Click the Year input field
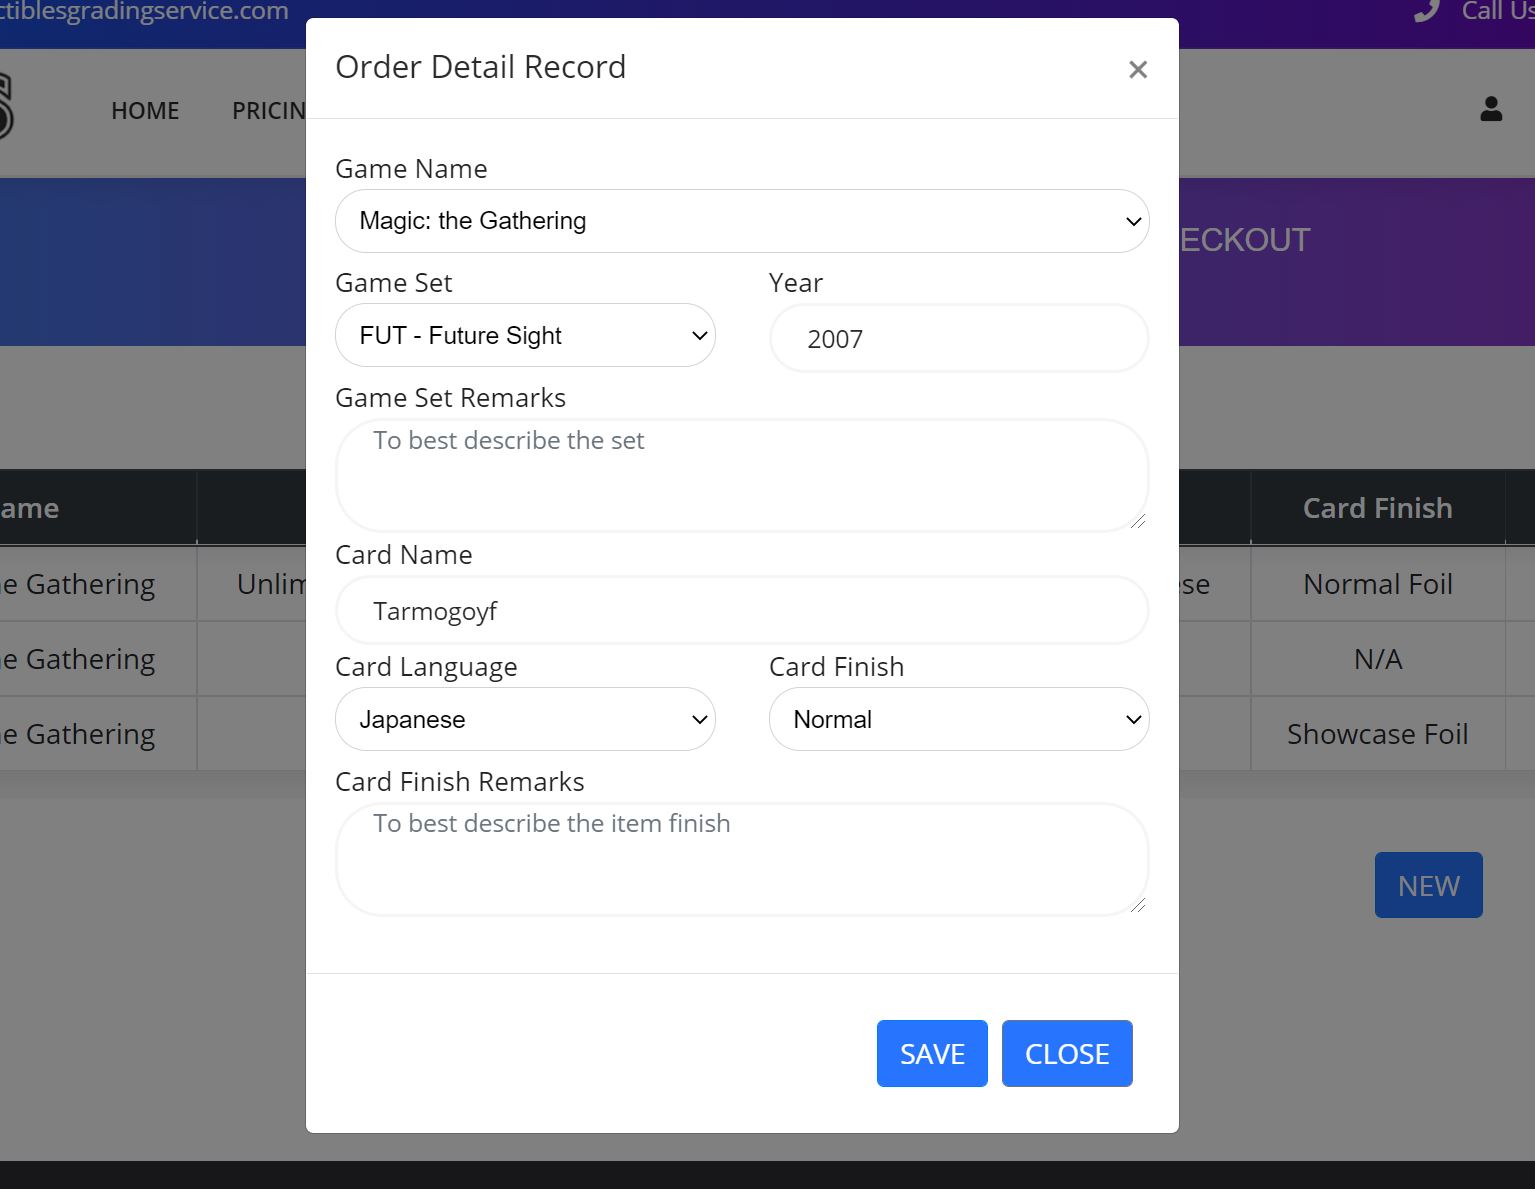 pyautogui.click(x=959, y=338)
